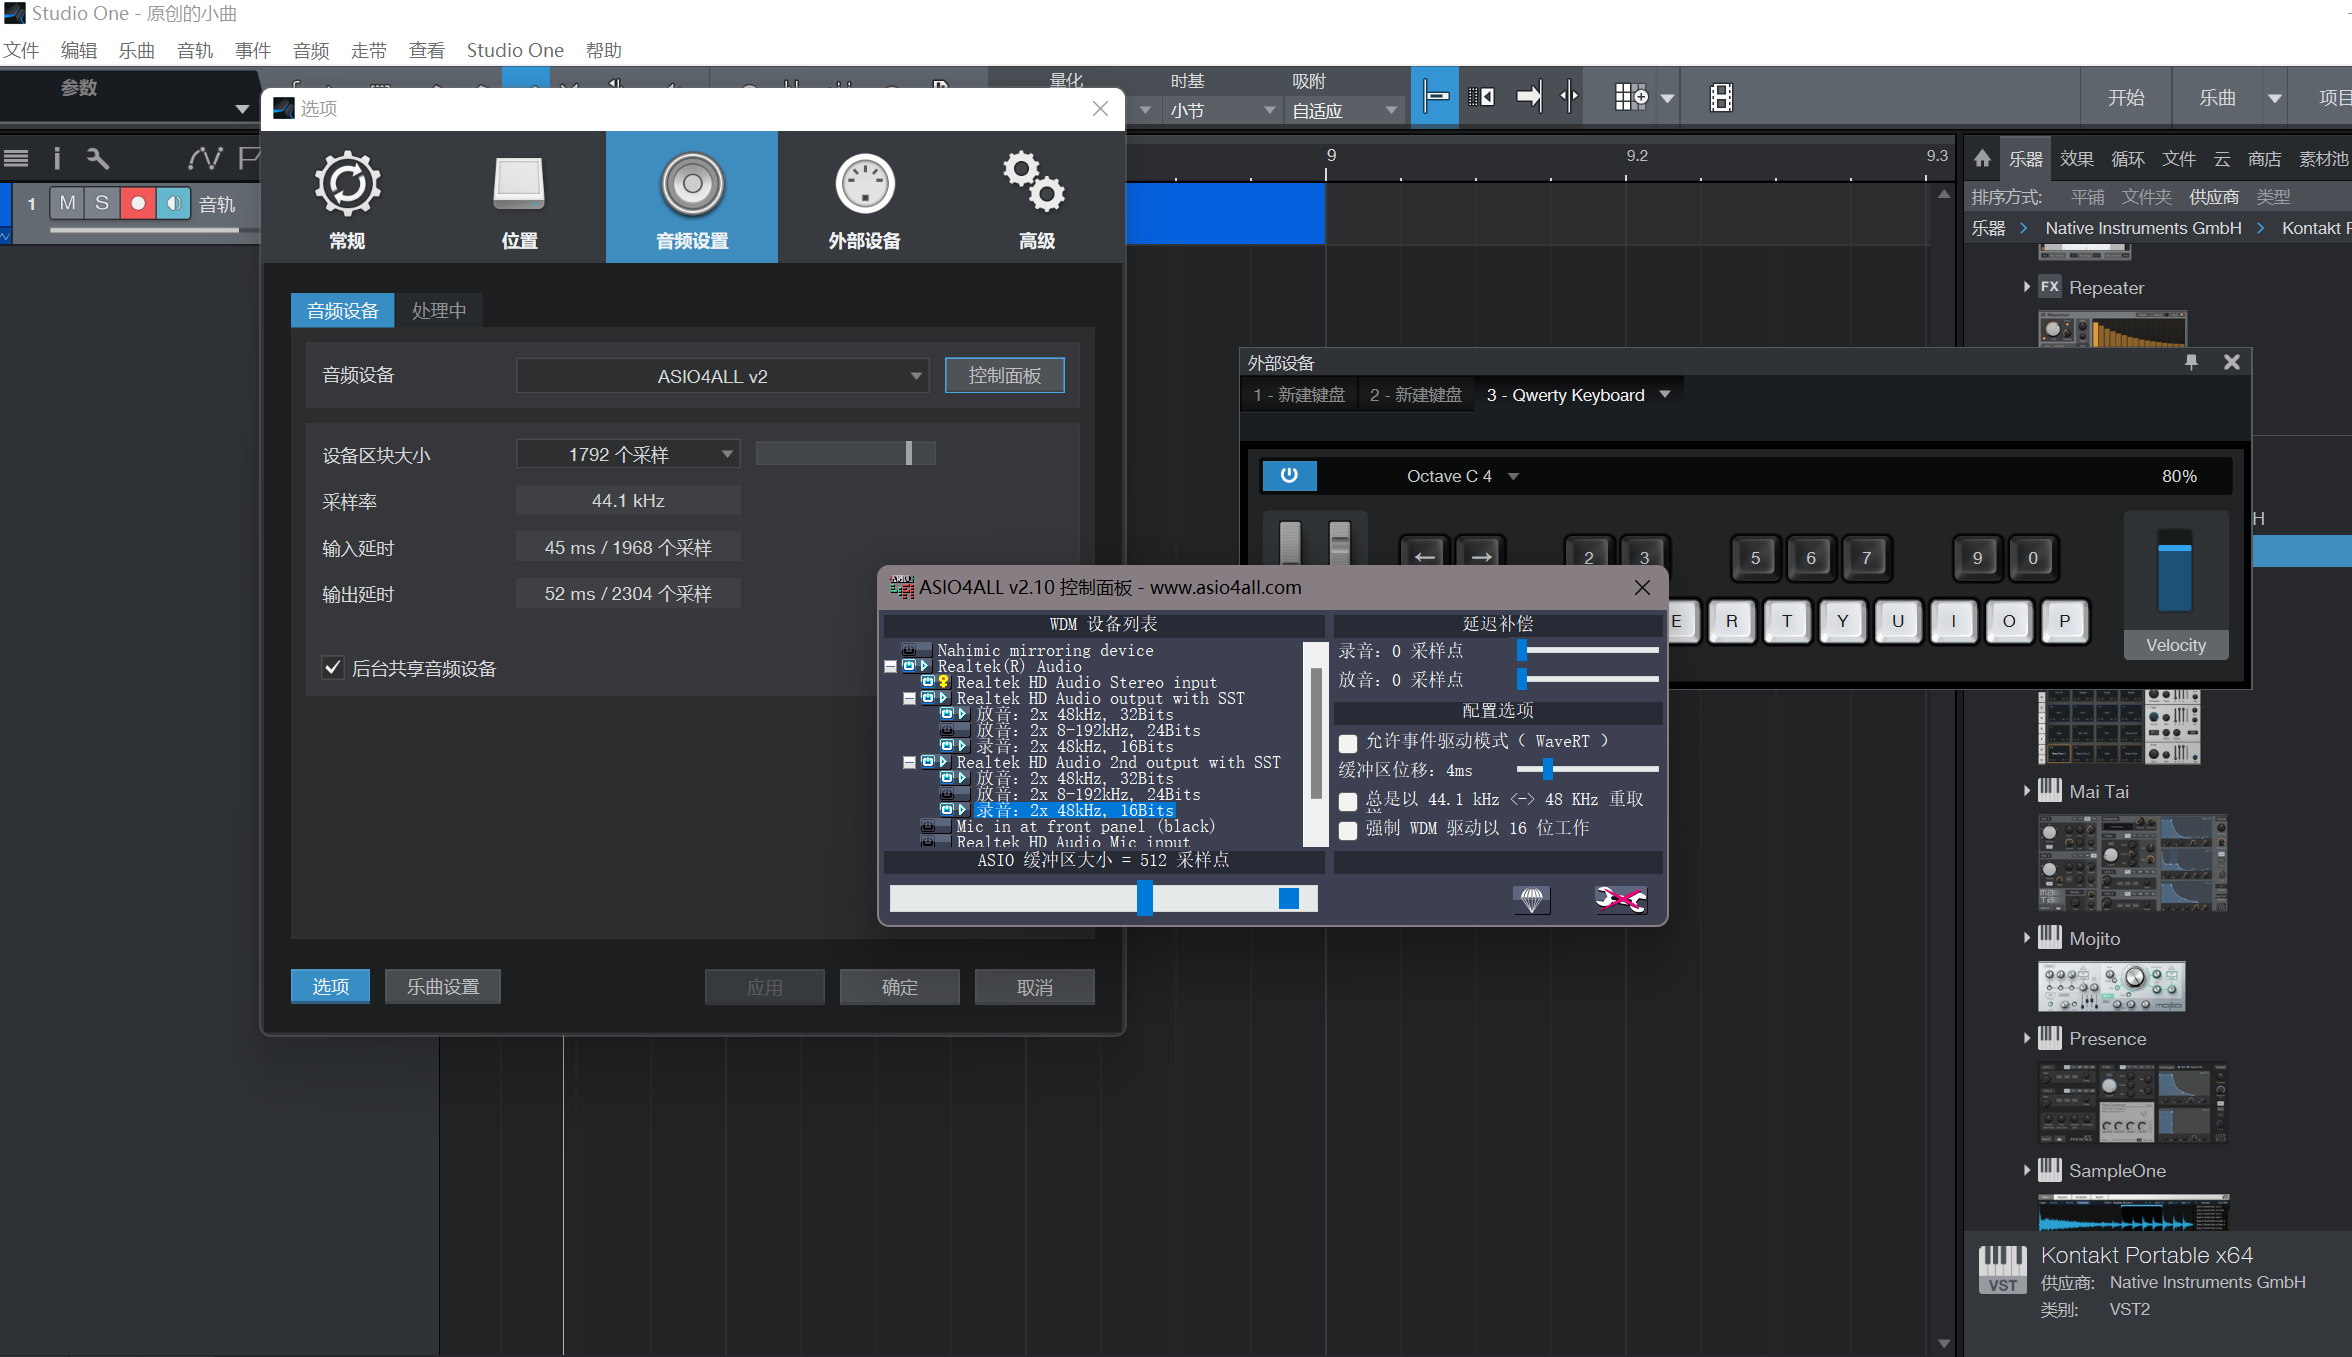Solo track 1 with the S button
Image resolution: width=2352 pixels, height=1357 pixels.
[x=102, y=203]
